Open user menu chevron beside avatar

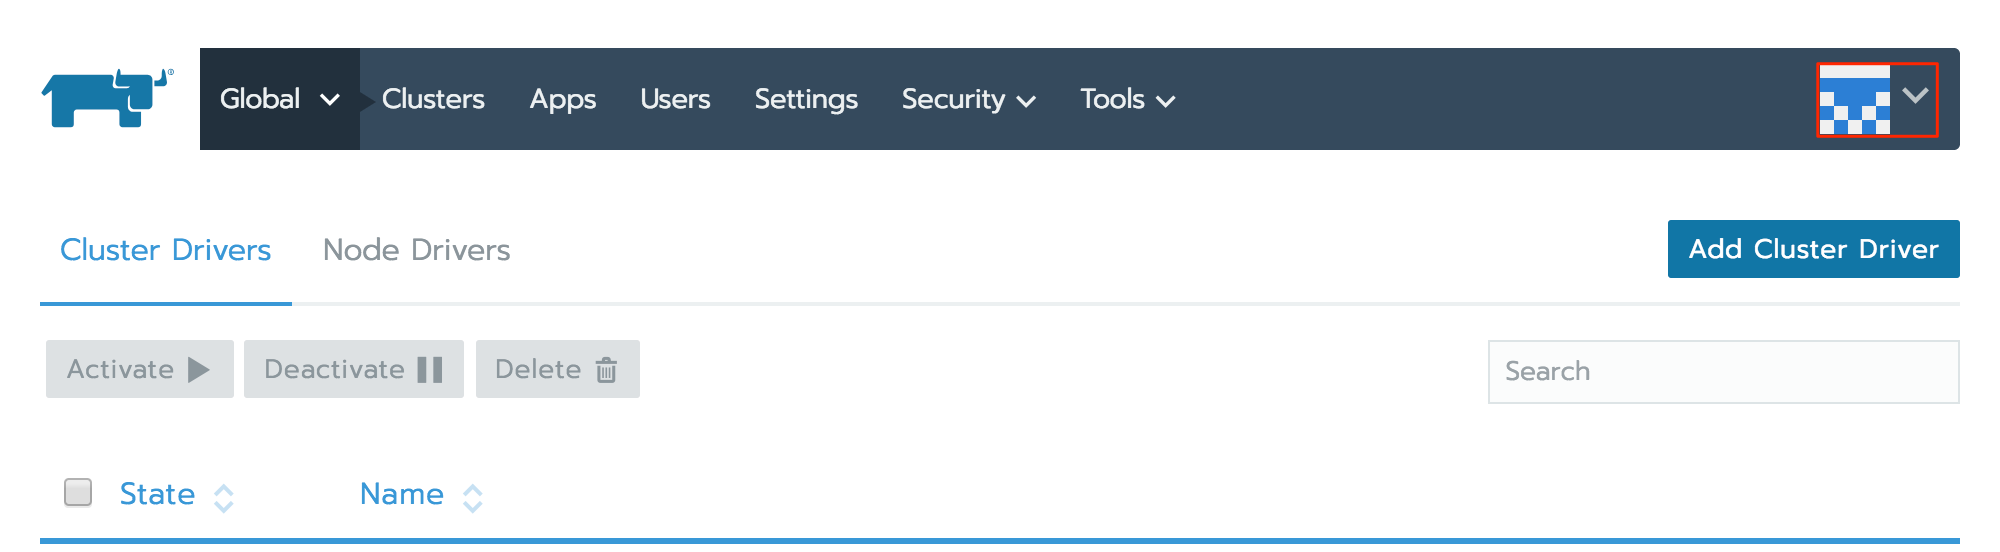coord(1915,96)
